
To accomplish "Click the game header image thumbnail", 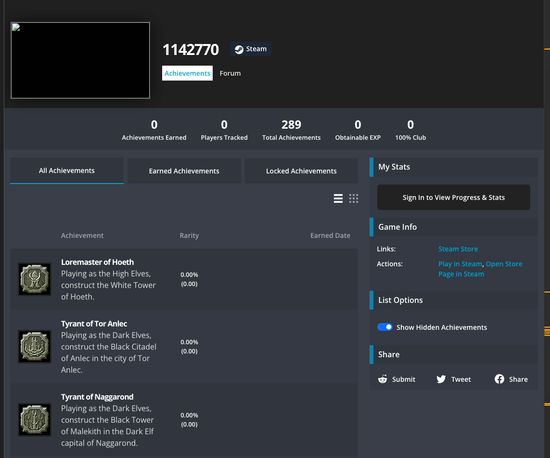I will 80,60.
